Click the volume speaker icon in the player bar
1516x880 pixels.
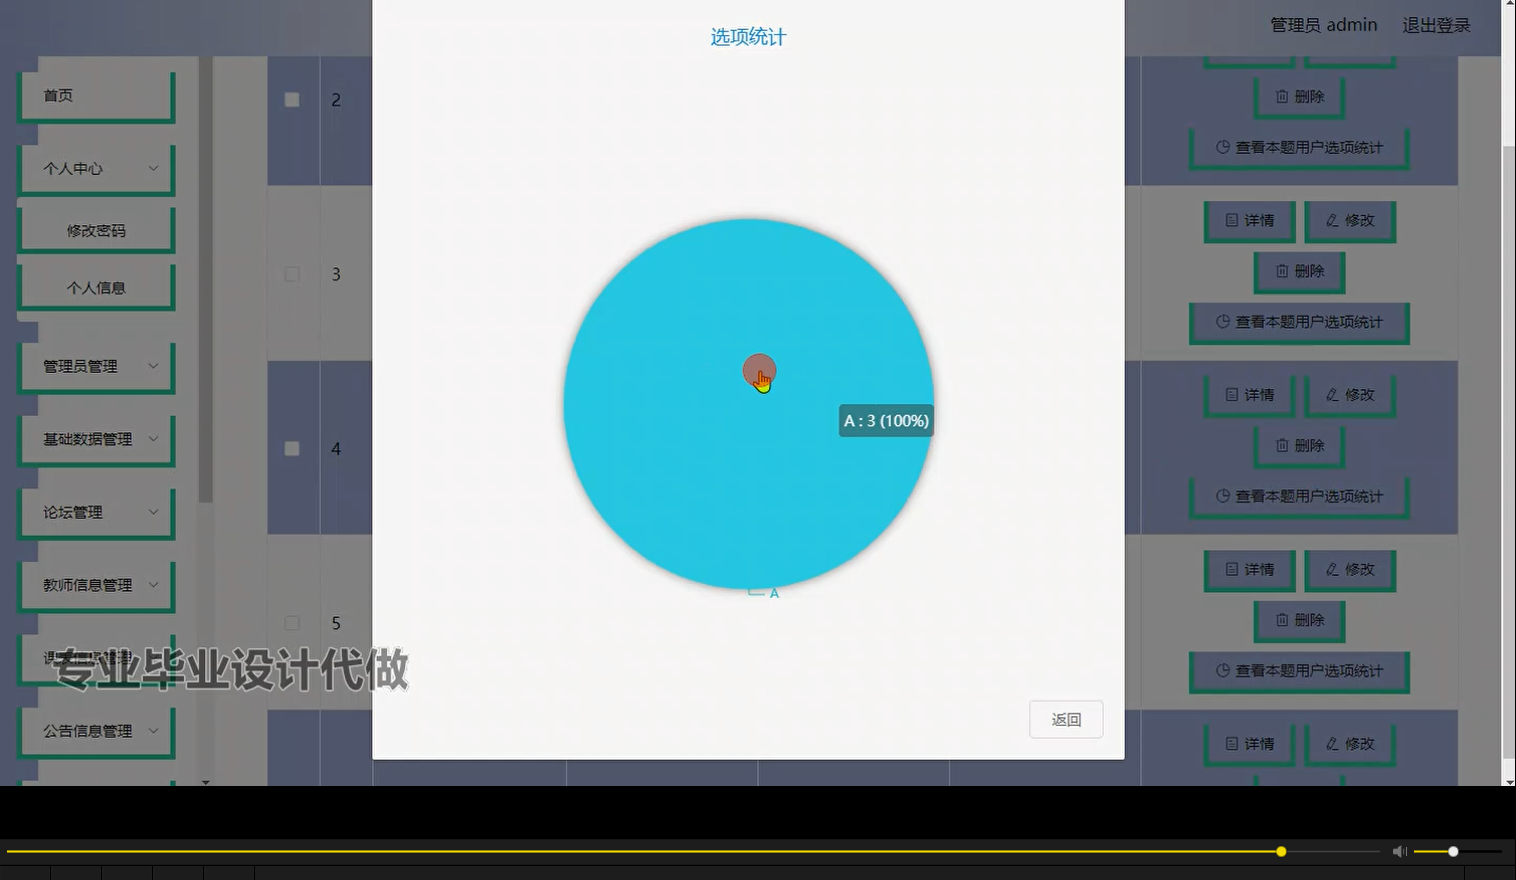(1399, 851)
